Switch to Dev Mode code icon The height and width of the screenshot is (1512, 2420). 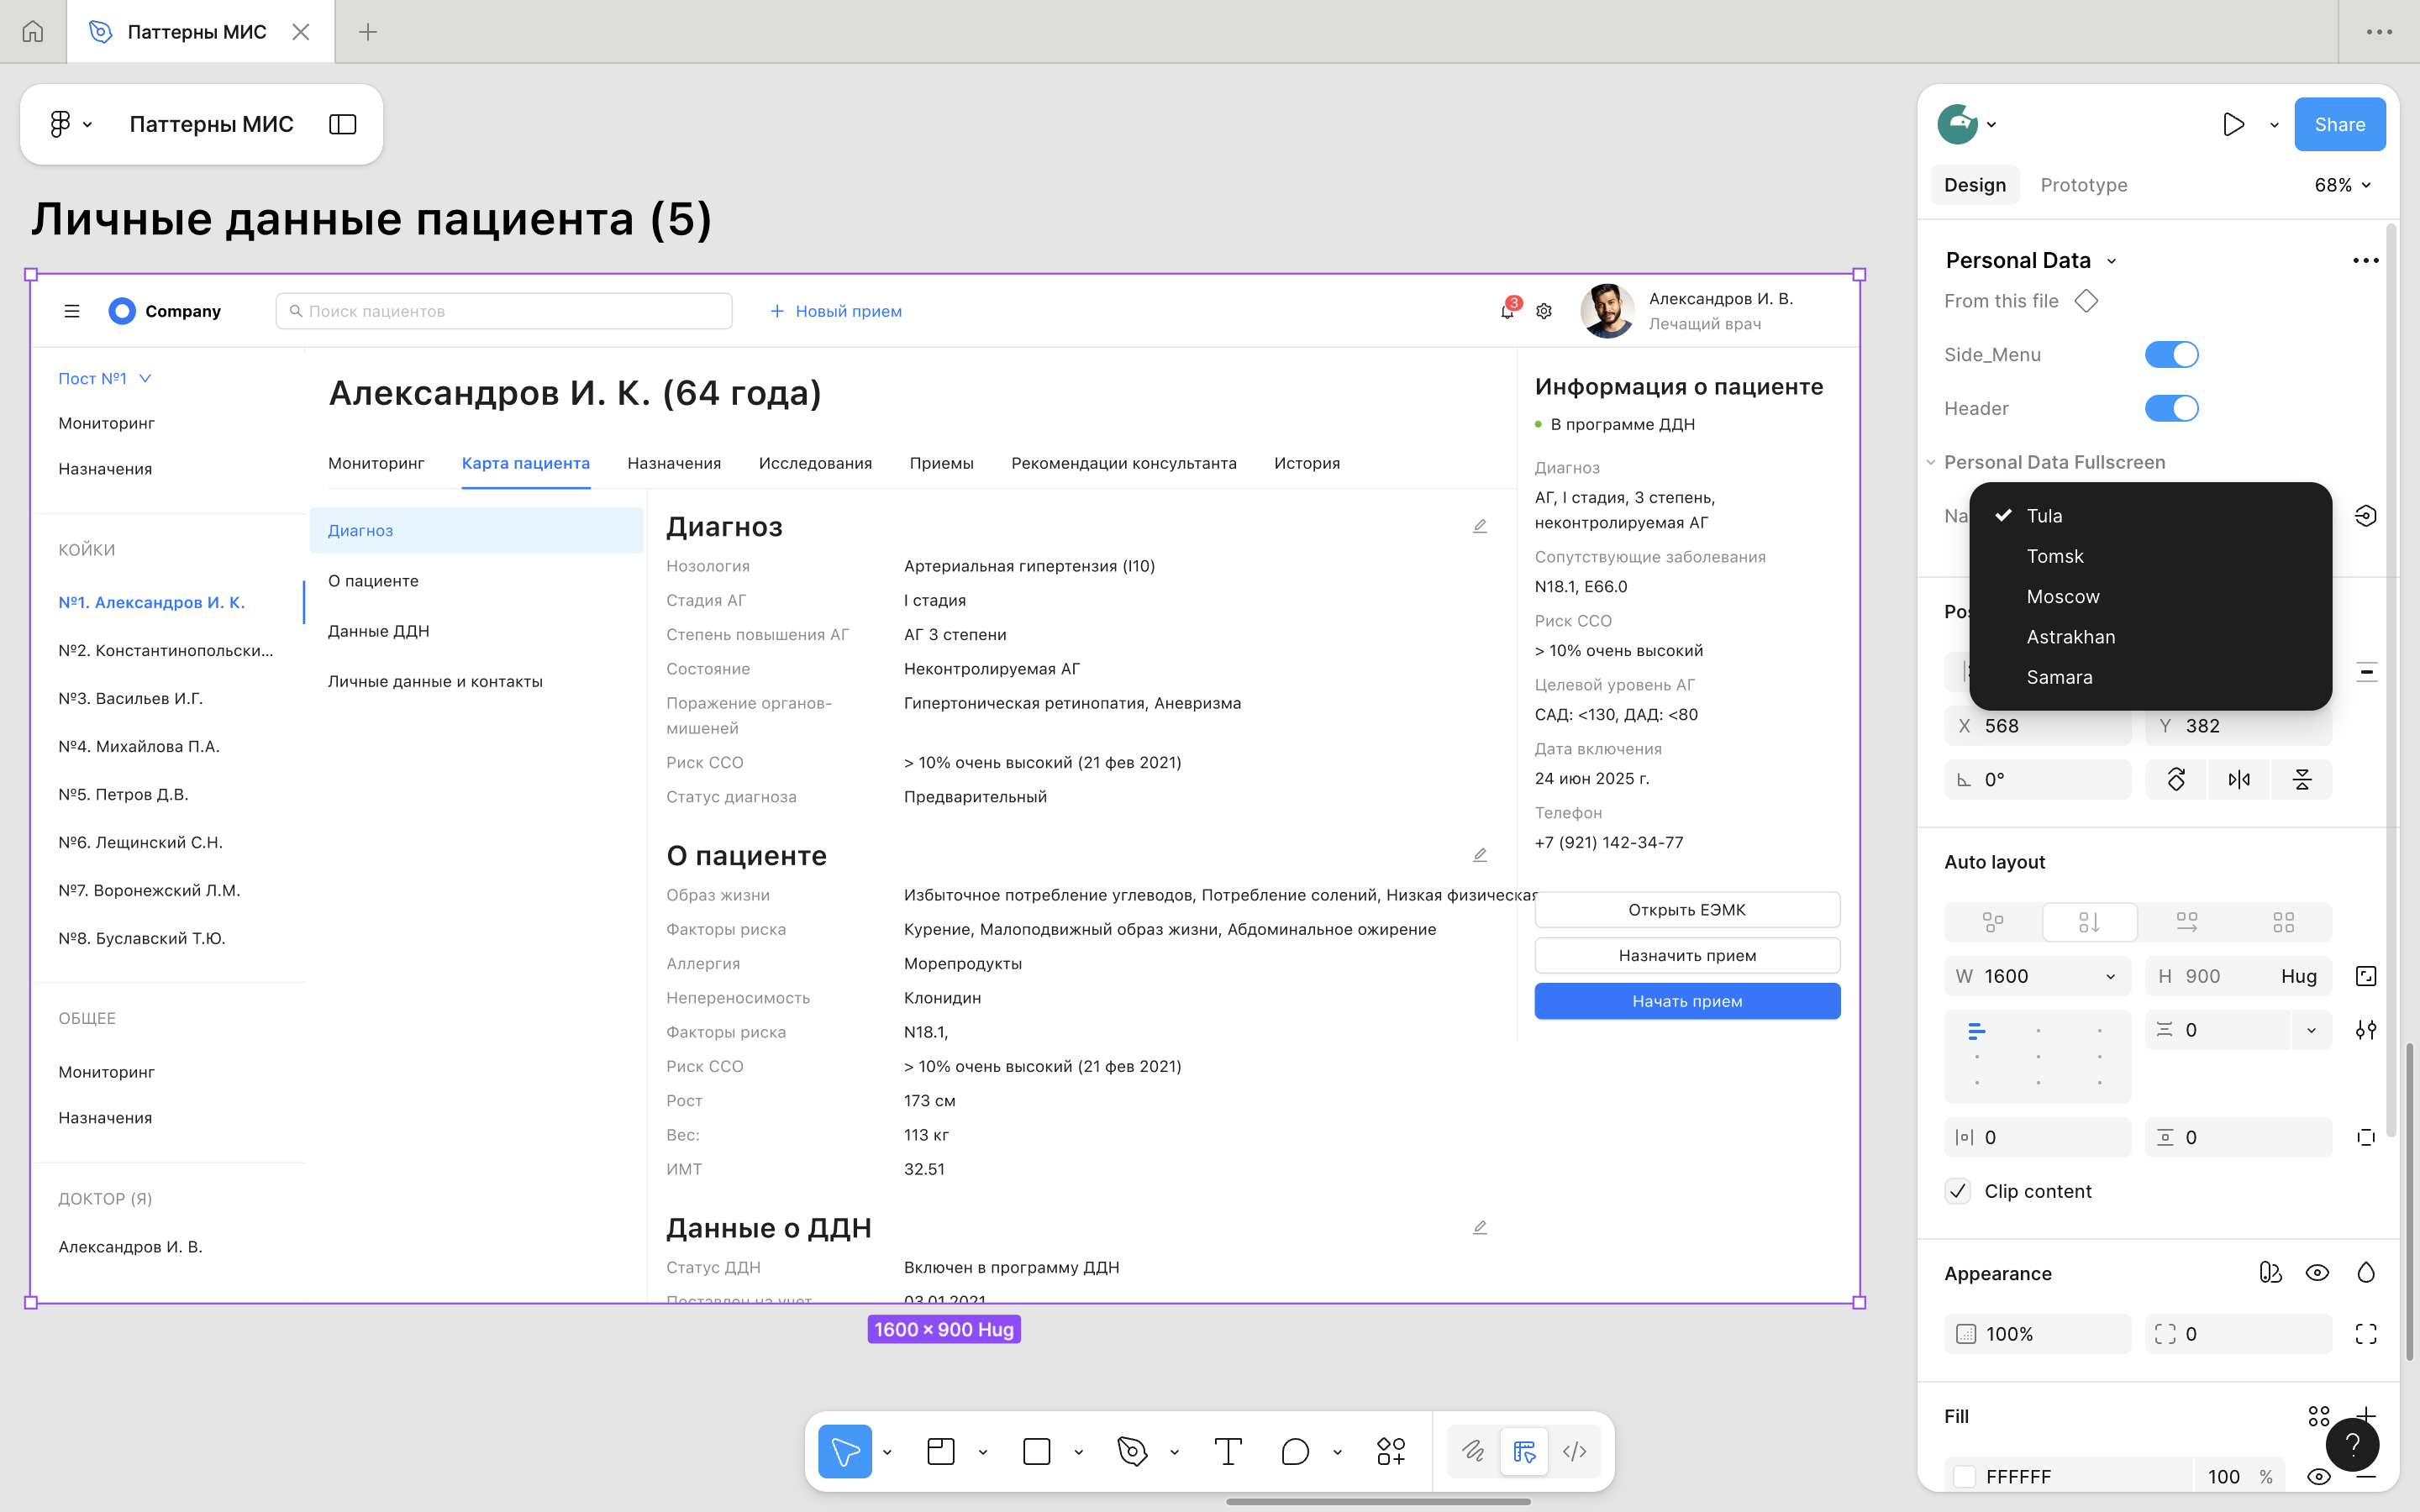[1574, 1451]
